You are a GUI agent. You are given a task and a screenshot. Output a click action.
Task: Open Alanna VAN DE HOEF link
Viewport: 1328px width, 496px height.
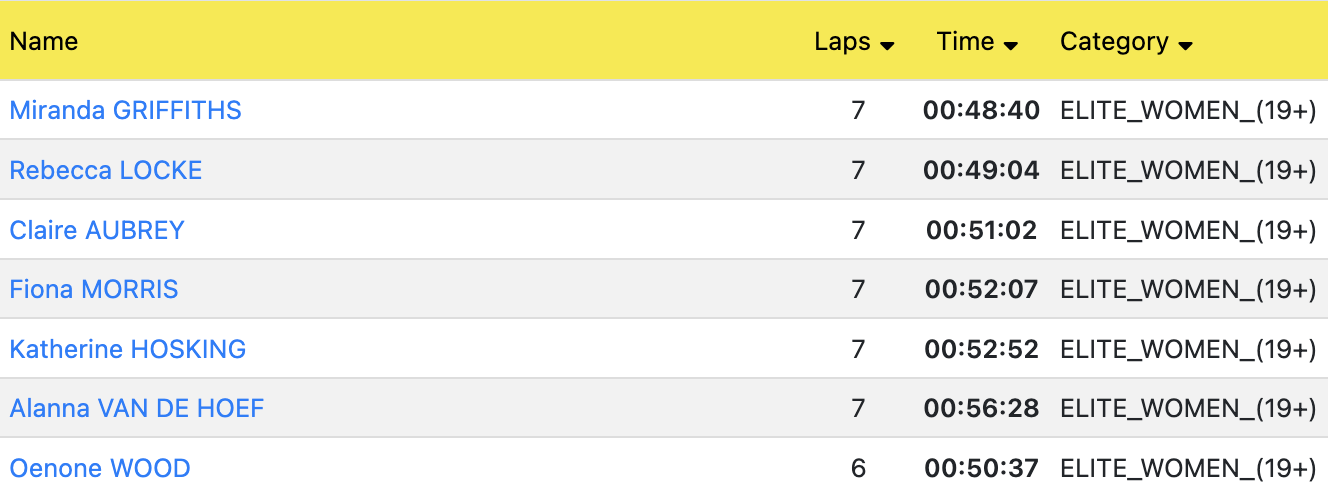(137, 409)
